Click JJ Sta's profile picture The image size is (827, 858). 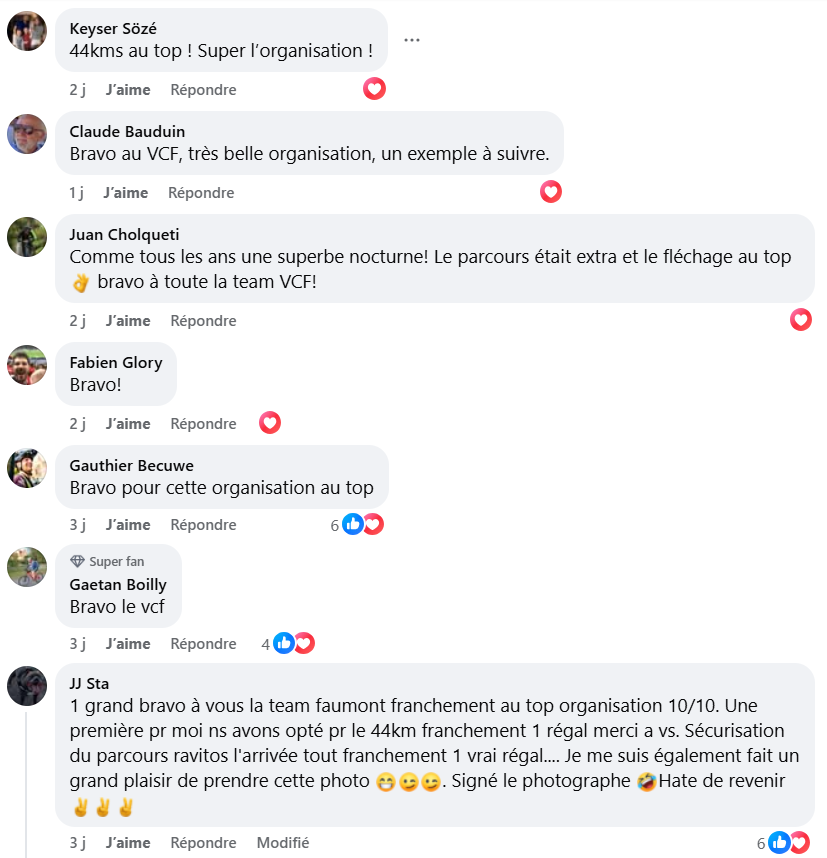coord(27,686)
